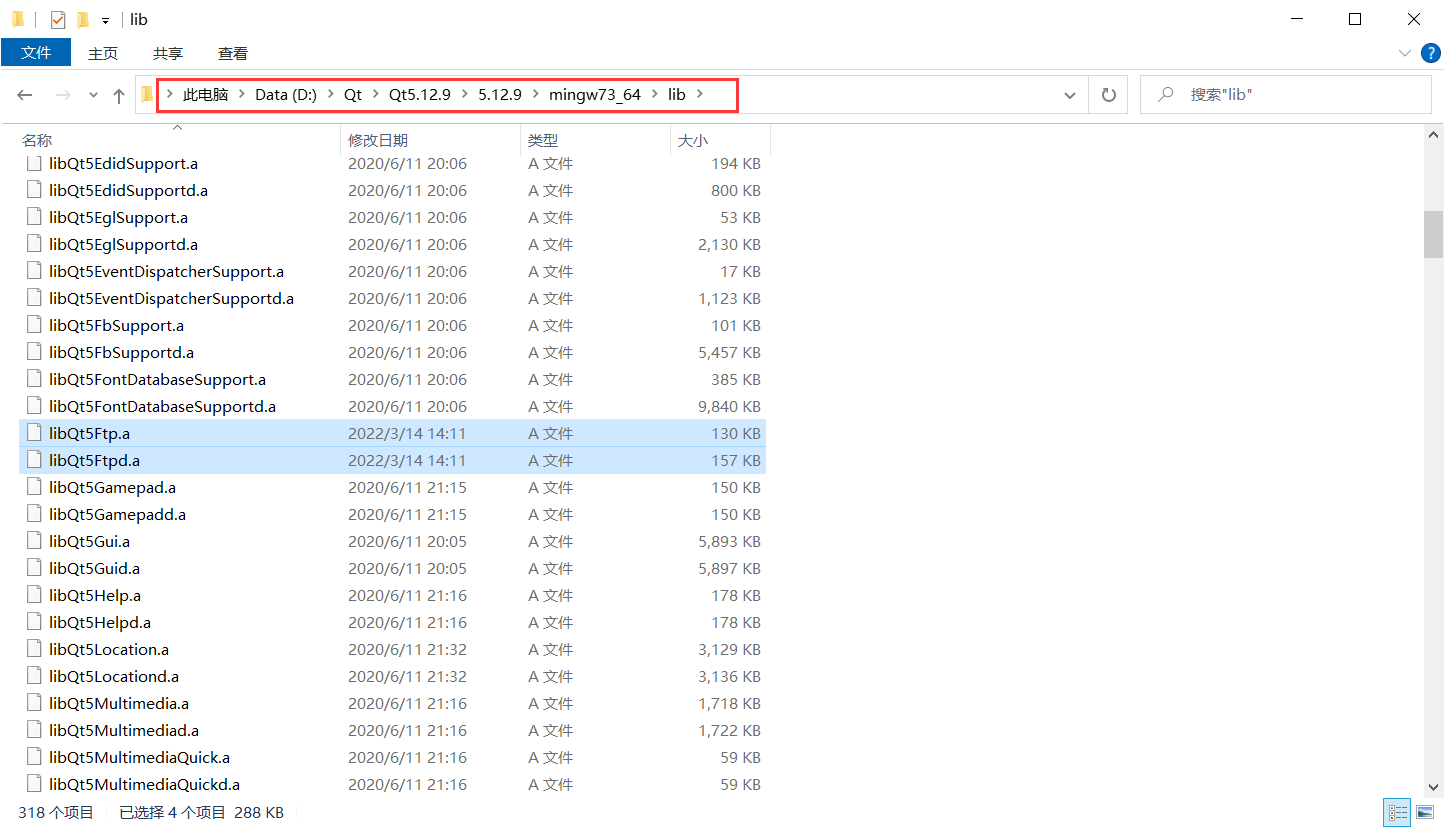Click Data (D:) in the address path
The height and width of the screenshot is (828, 1445).
pyautogui.click(x=286, y=95)
